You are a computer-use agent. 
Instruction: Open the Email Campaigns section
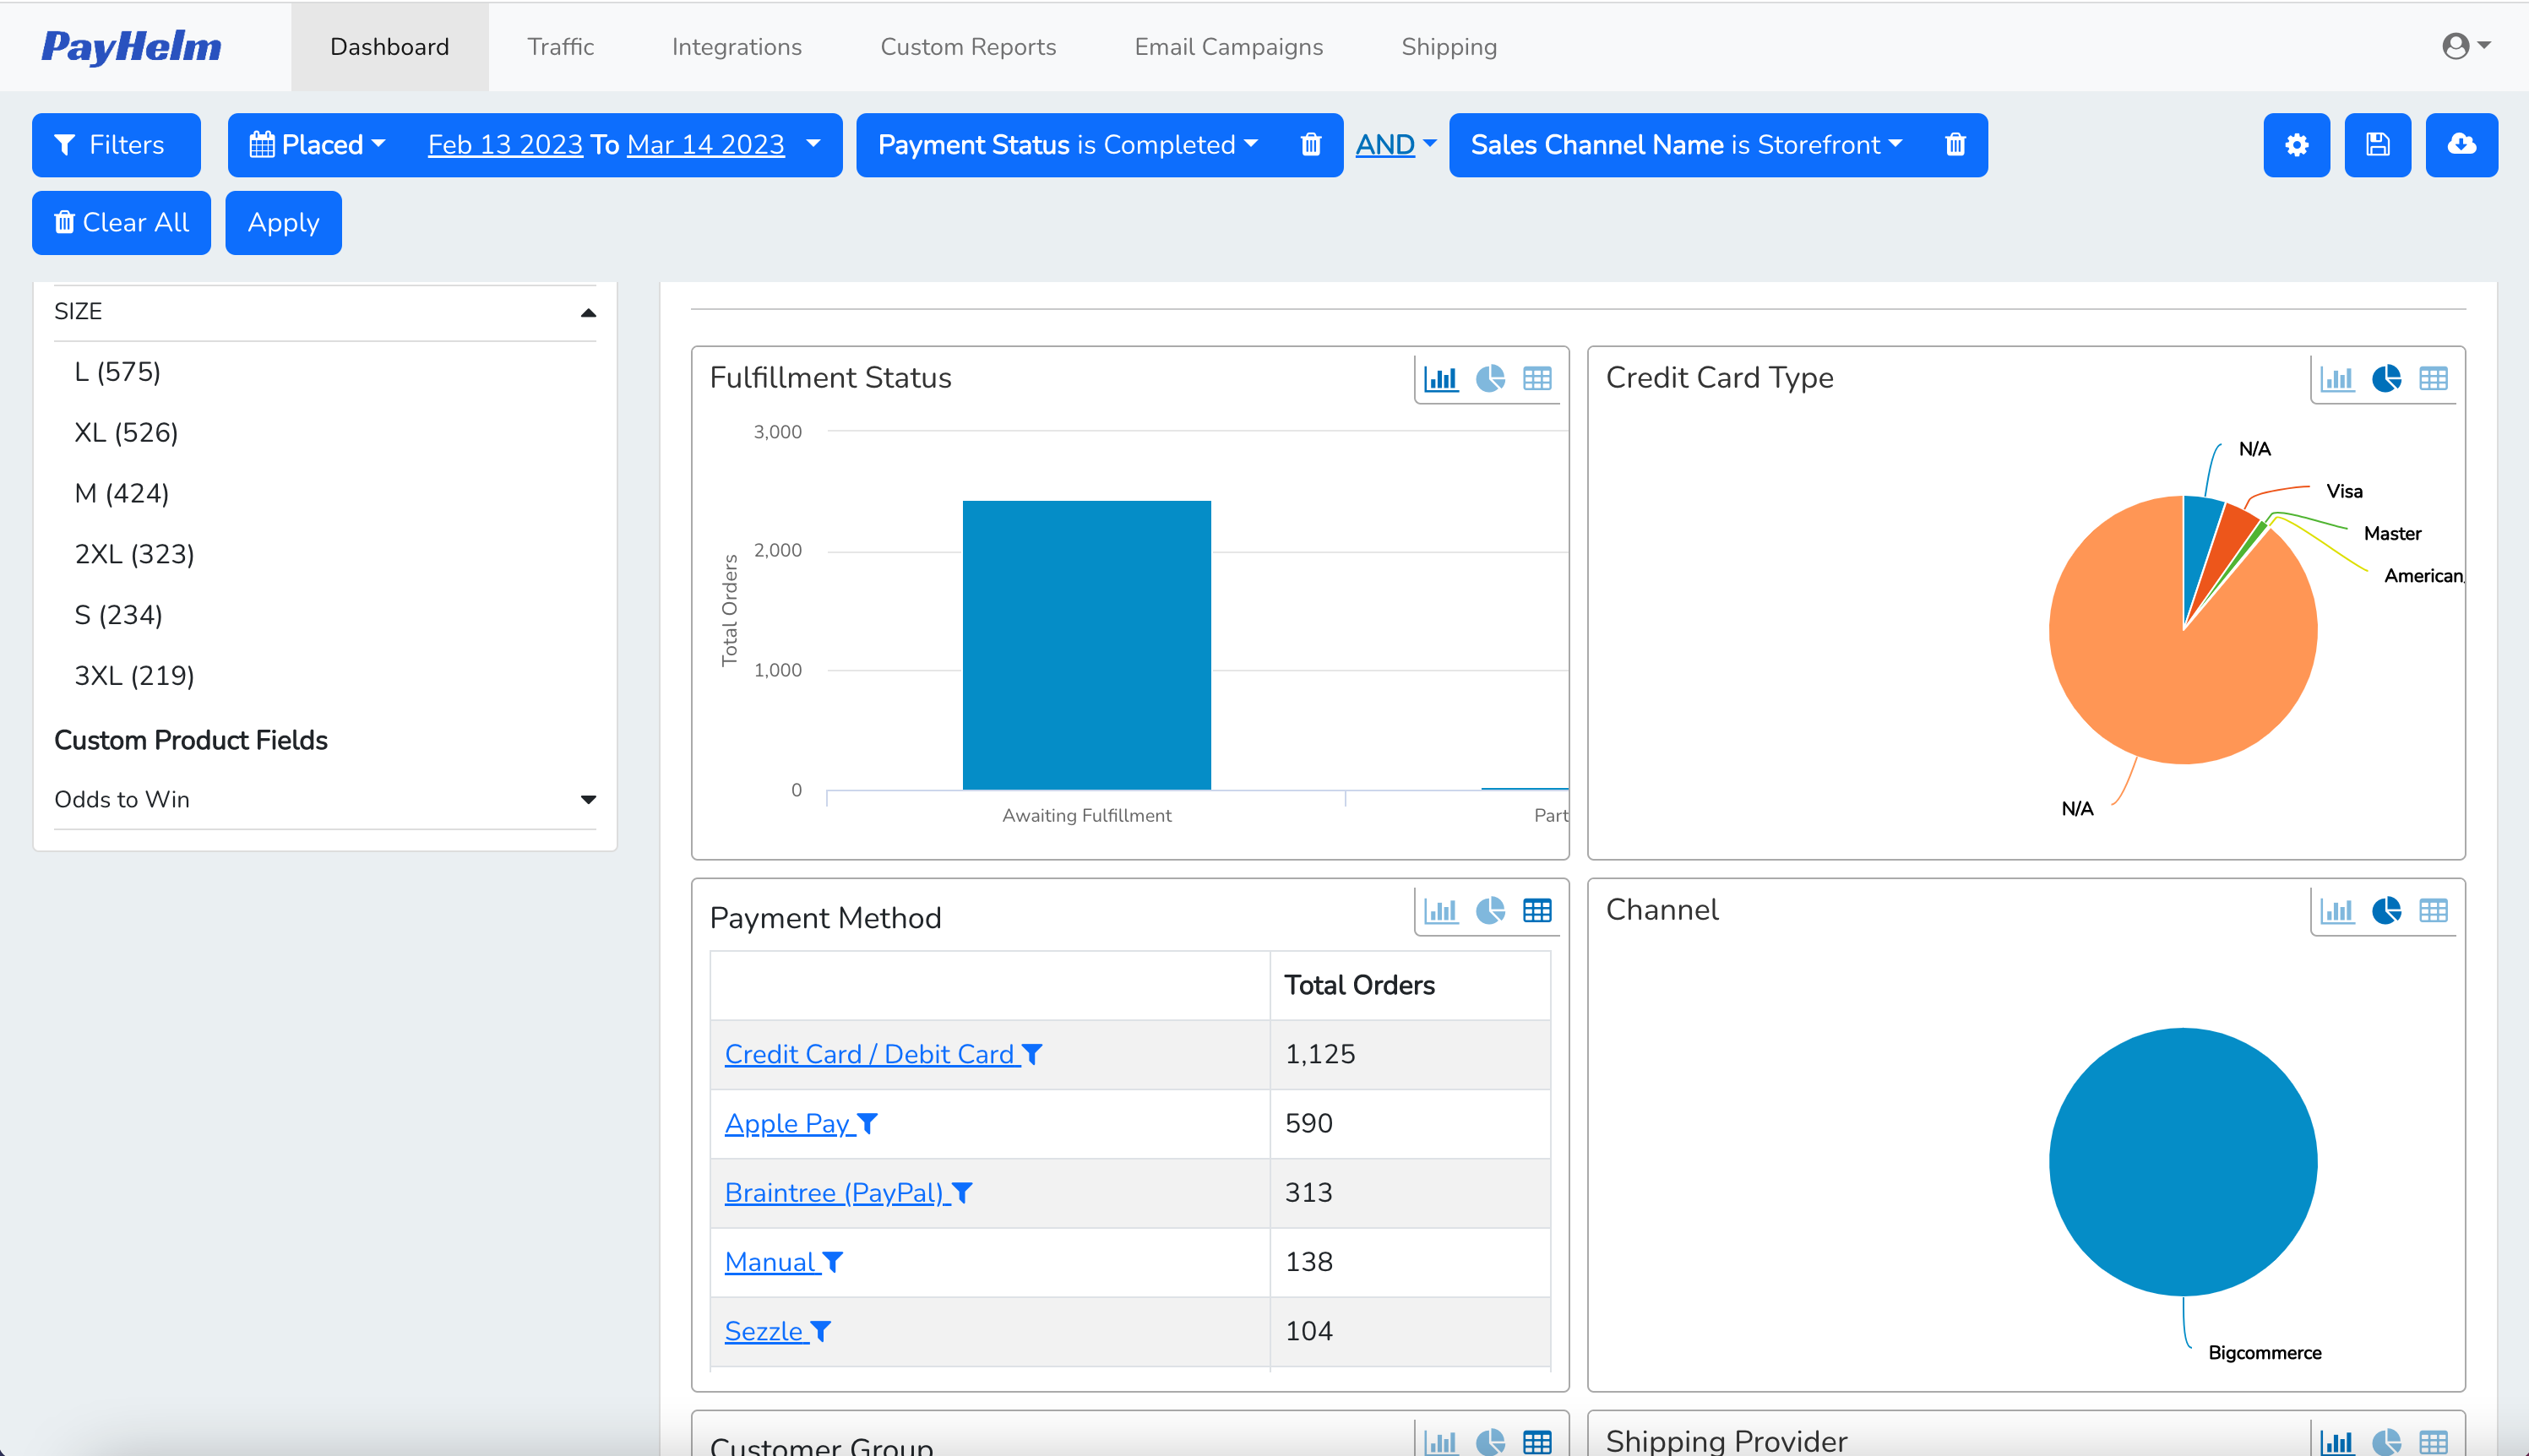[x=1228, y=46]
